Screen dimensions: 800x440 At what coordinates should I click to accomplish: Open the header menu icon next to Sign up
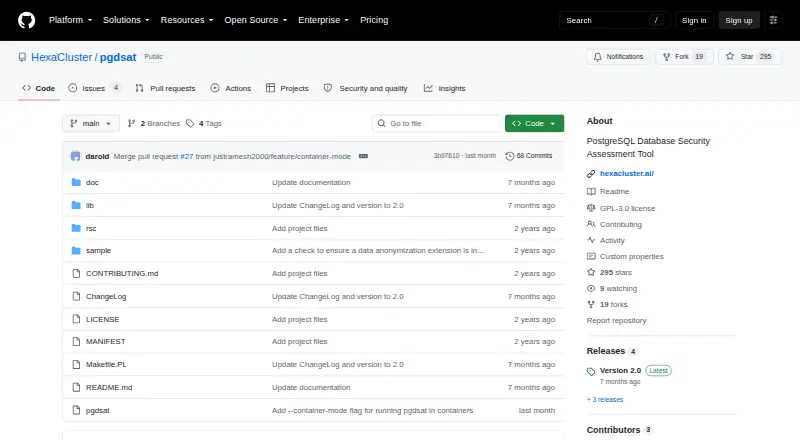[773, 20]
